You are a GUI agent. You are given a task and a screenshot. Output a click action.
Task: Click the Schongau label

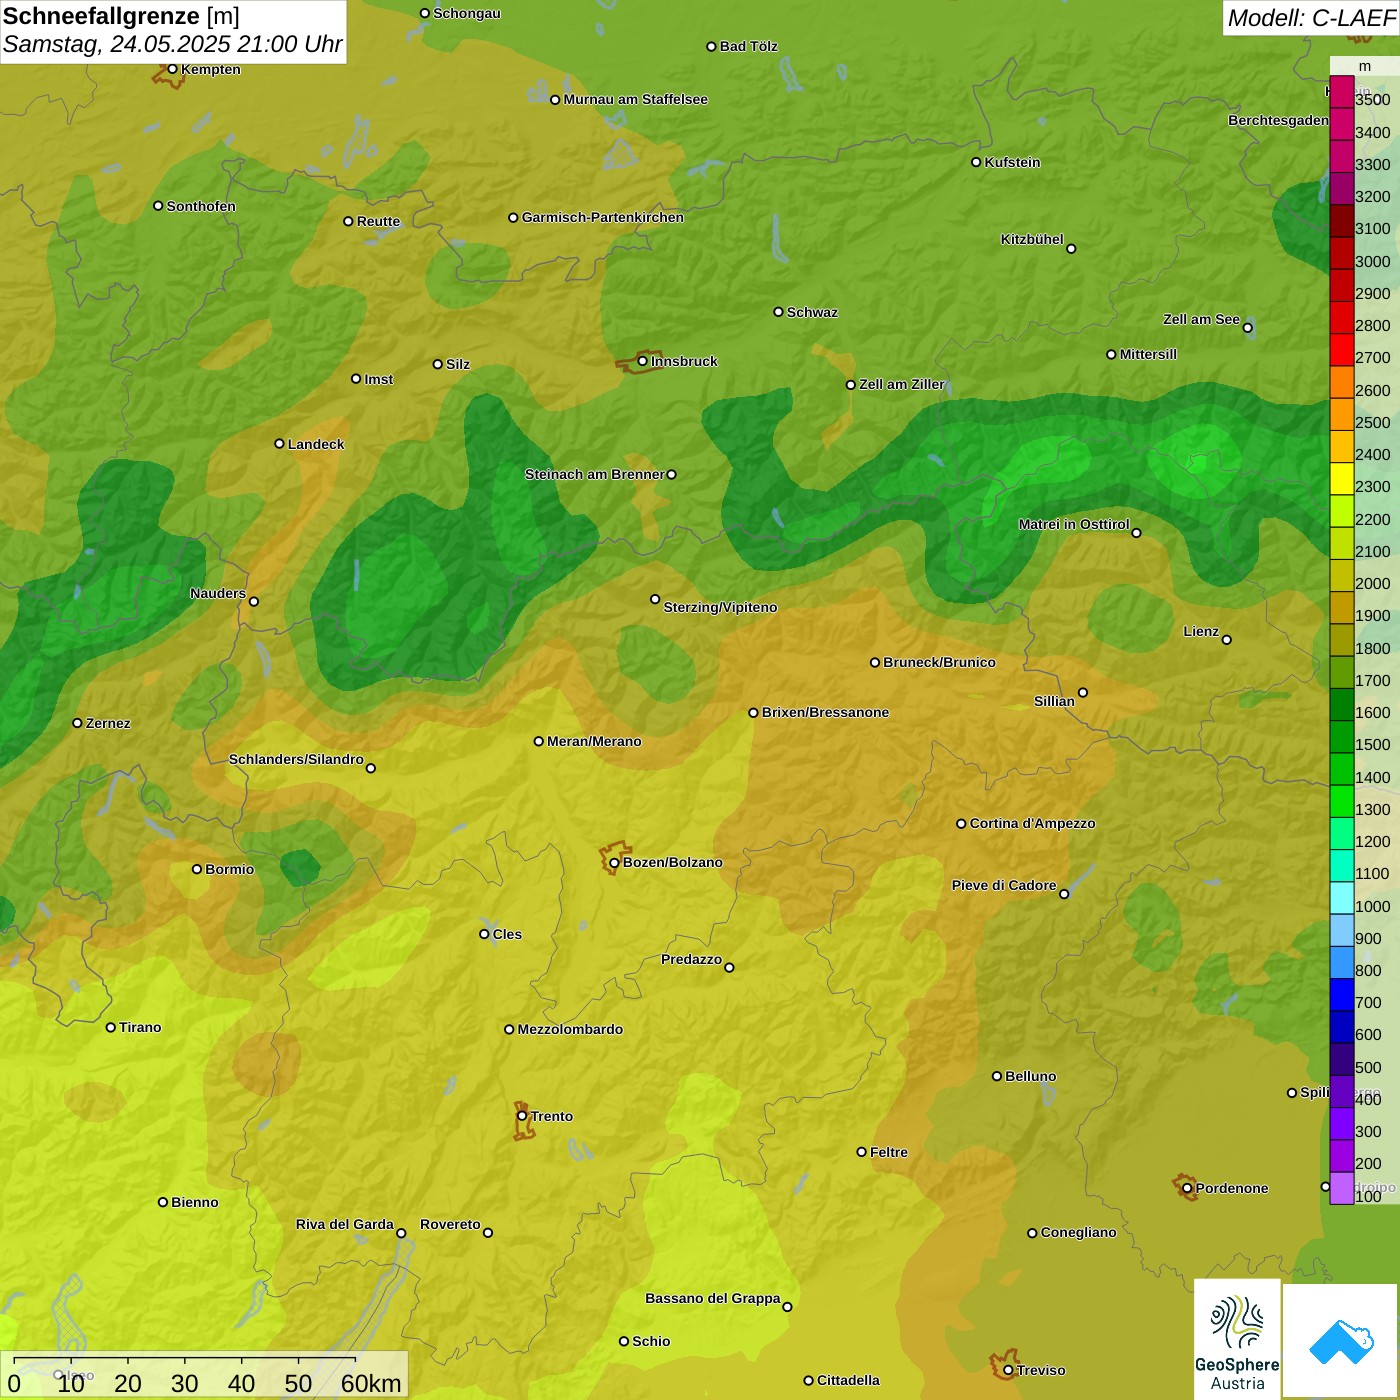467,13
